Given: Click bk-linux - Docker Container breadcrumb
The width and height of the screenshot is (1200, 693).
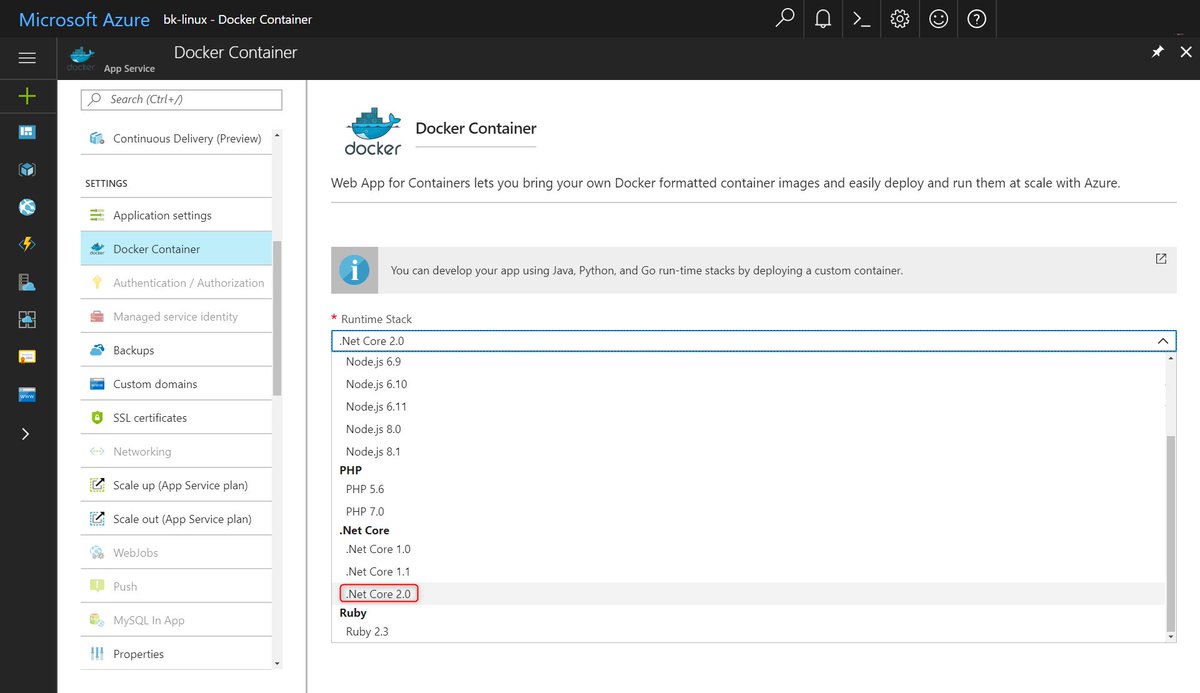Looking at the screenshot, I should pyautogui.click(x=238, y=19).
